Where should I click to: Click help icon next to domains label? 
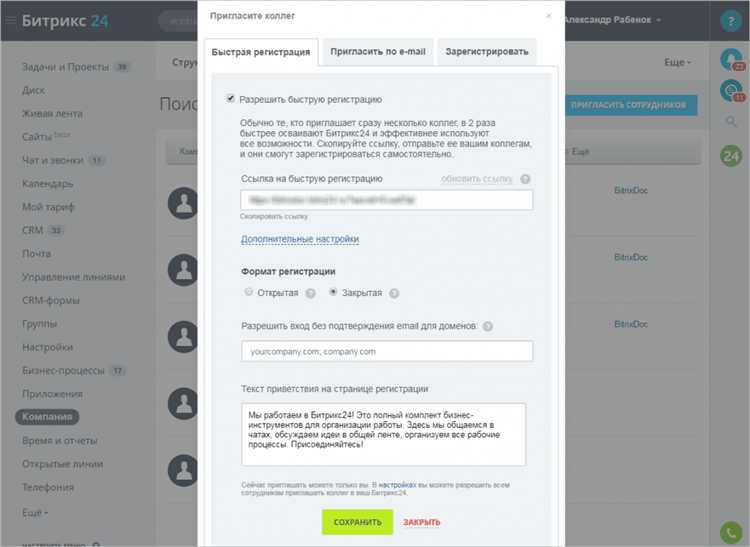click(487, 327)
